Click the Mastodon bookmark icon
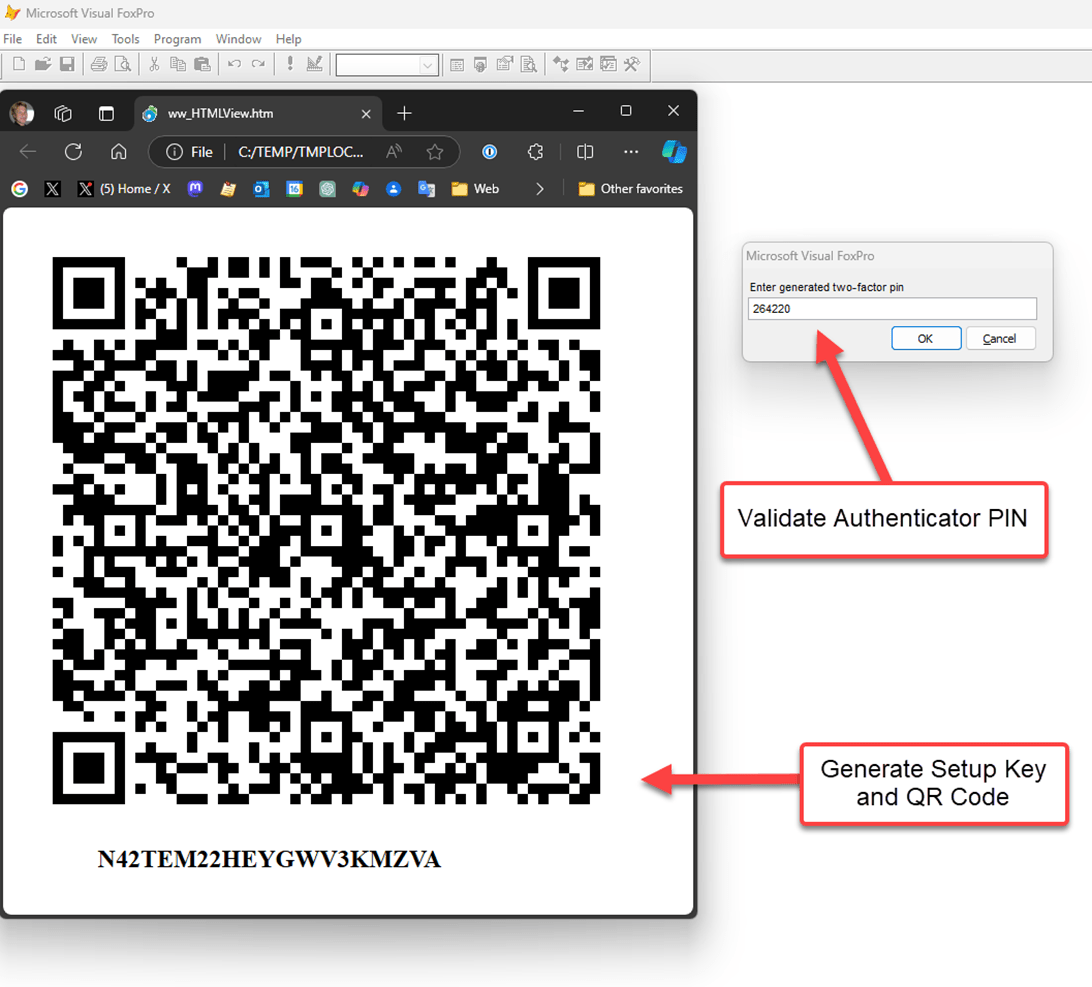 coord(195,188)
